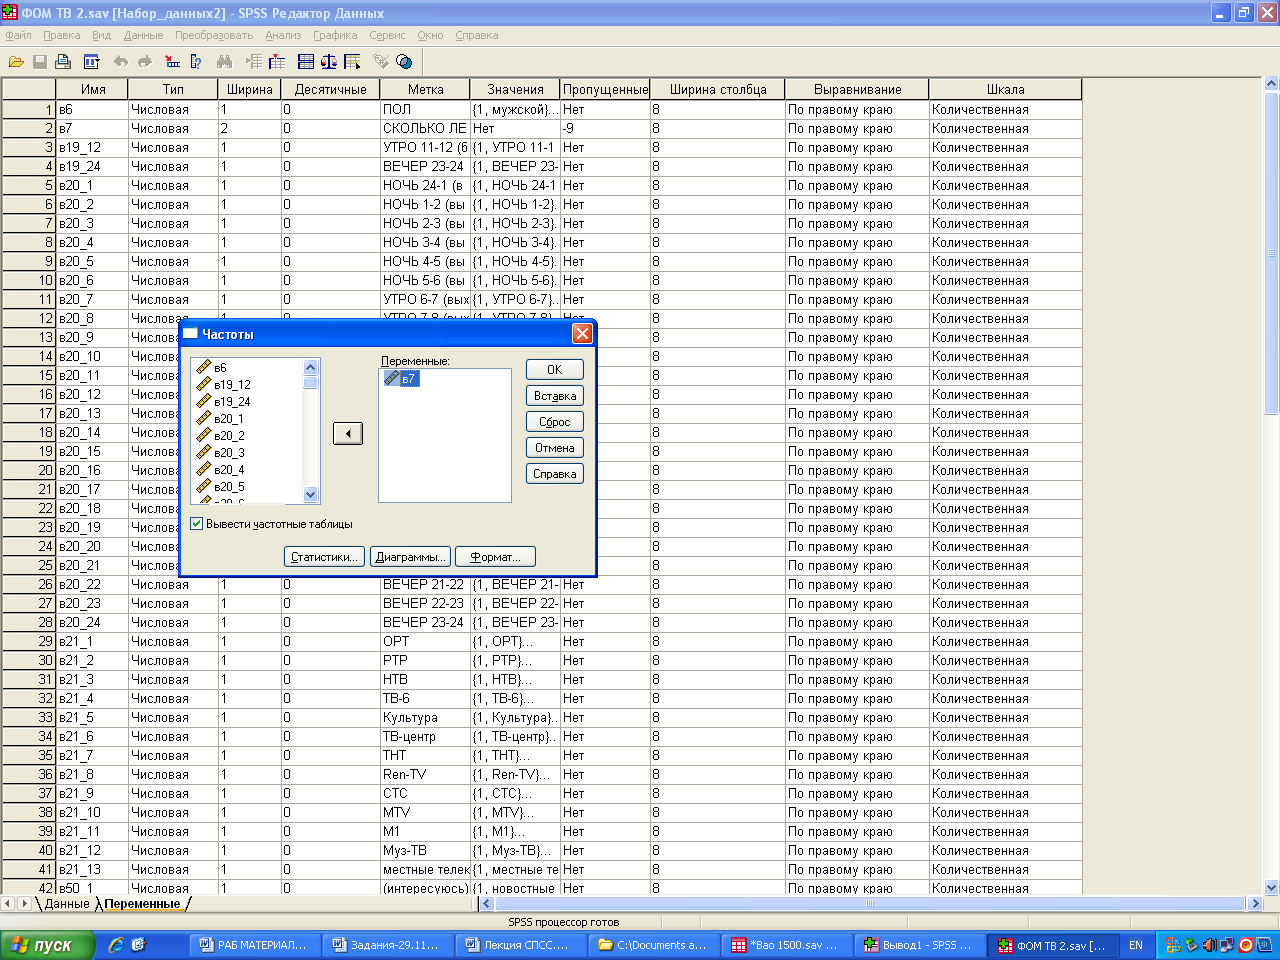Open the Графика menu
1280x960 pixels.
pyautogui.click(x=335, y=35)
